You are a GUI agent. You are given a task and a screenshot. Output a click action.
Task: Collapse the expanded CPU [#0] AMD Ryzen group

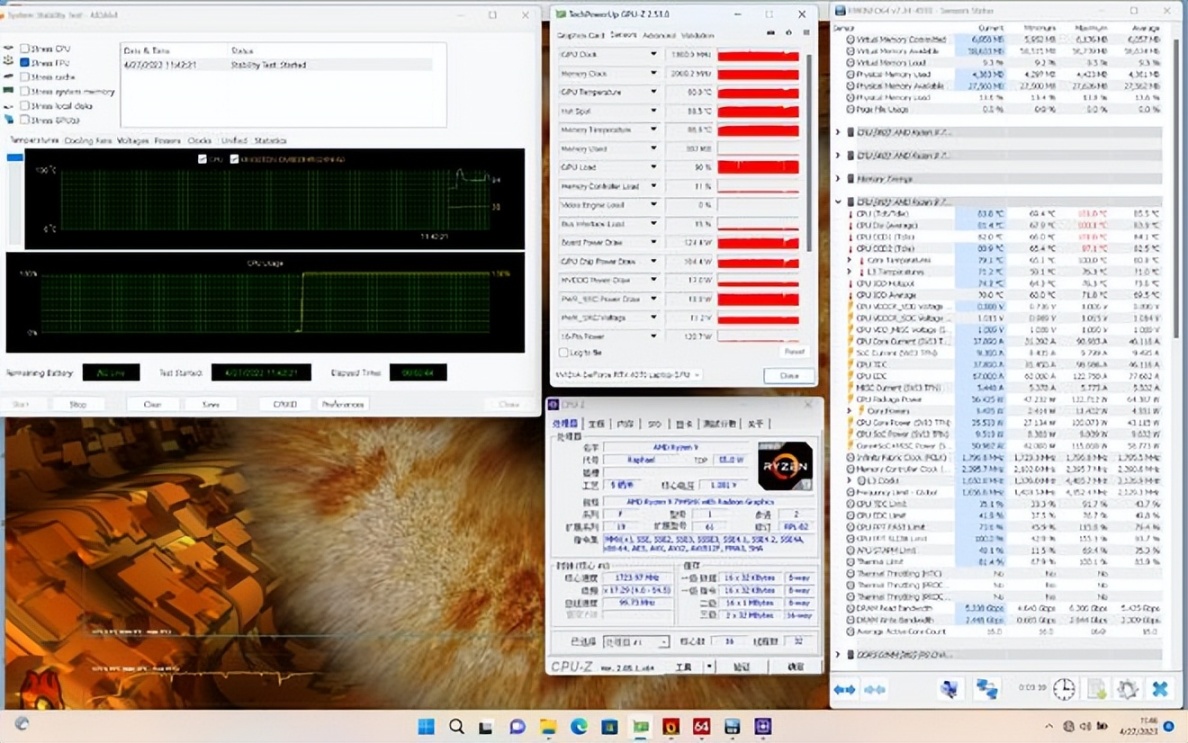[838, 202]
